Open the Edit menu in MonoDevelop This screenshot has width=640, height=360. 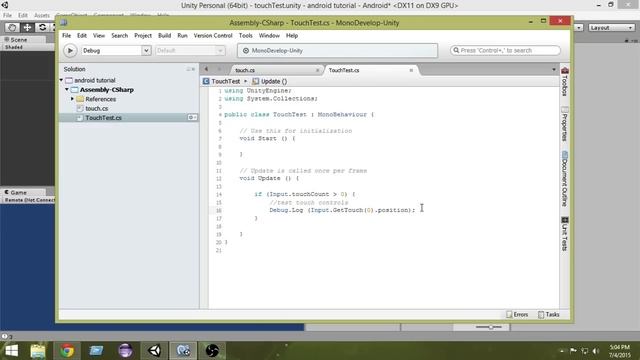(x=82, y=36)
